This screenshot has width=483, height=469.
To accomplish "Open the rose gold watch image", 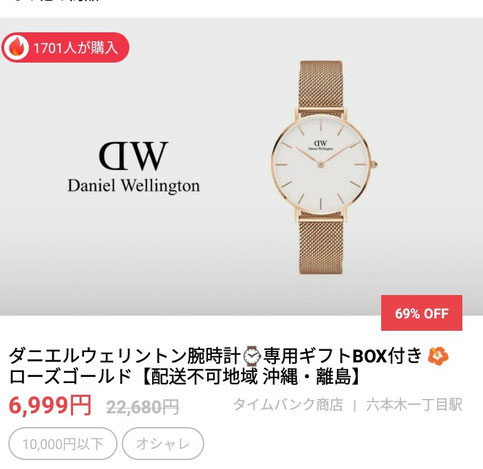I will [x=323, y=167].
